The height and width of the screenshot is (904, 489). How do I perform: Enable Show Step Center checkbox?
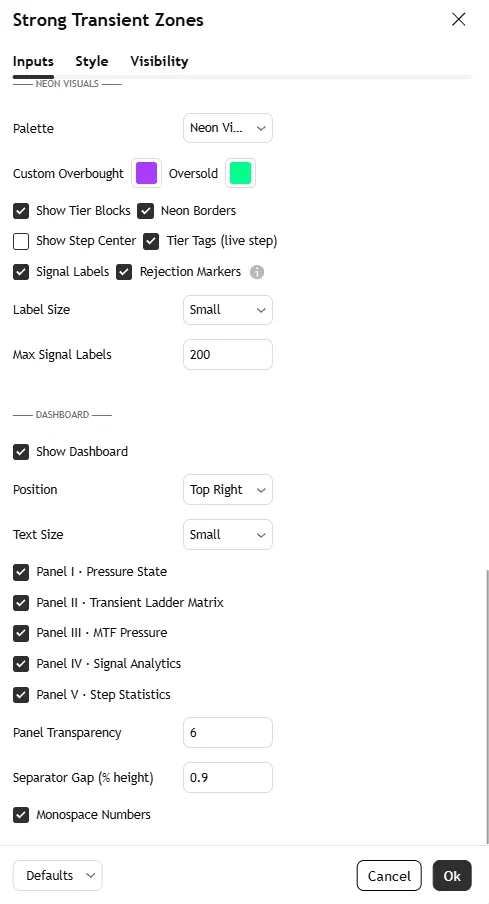[21, 241]
